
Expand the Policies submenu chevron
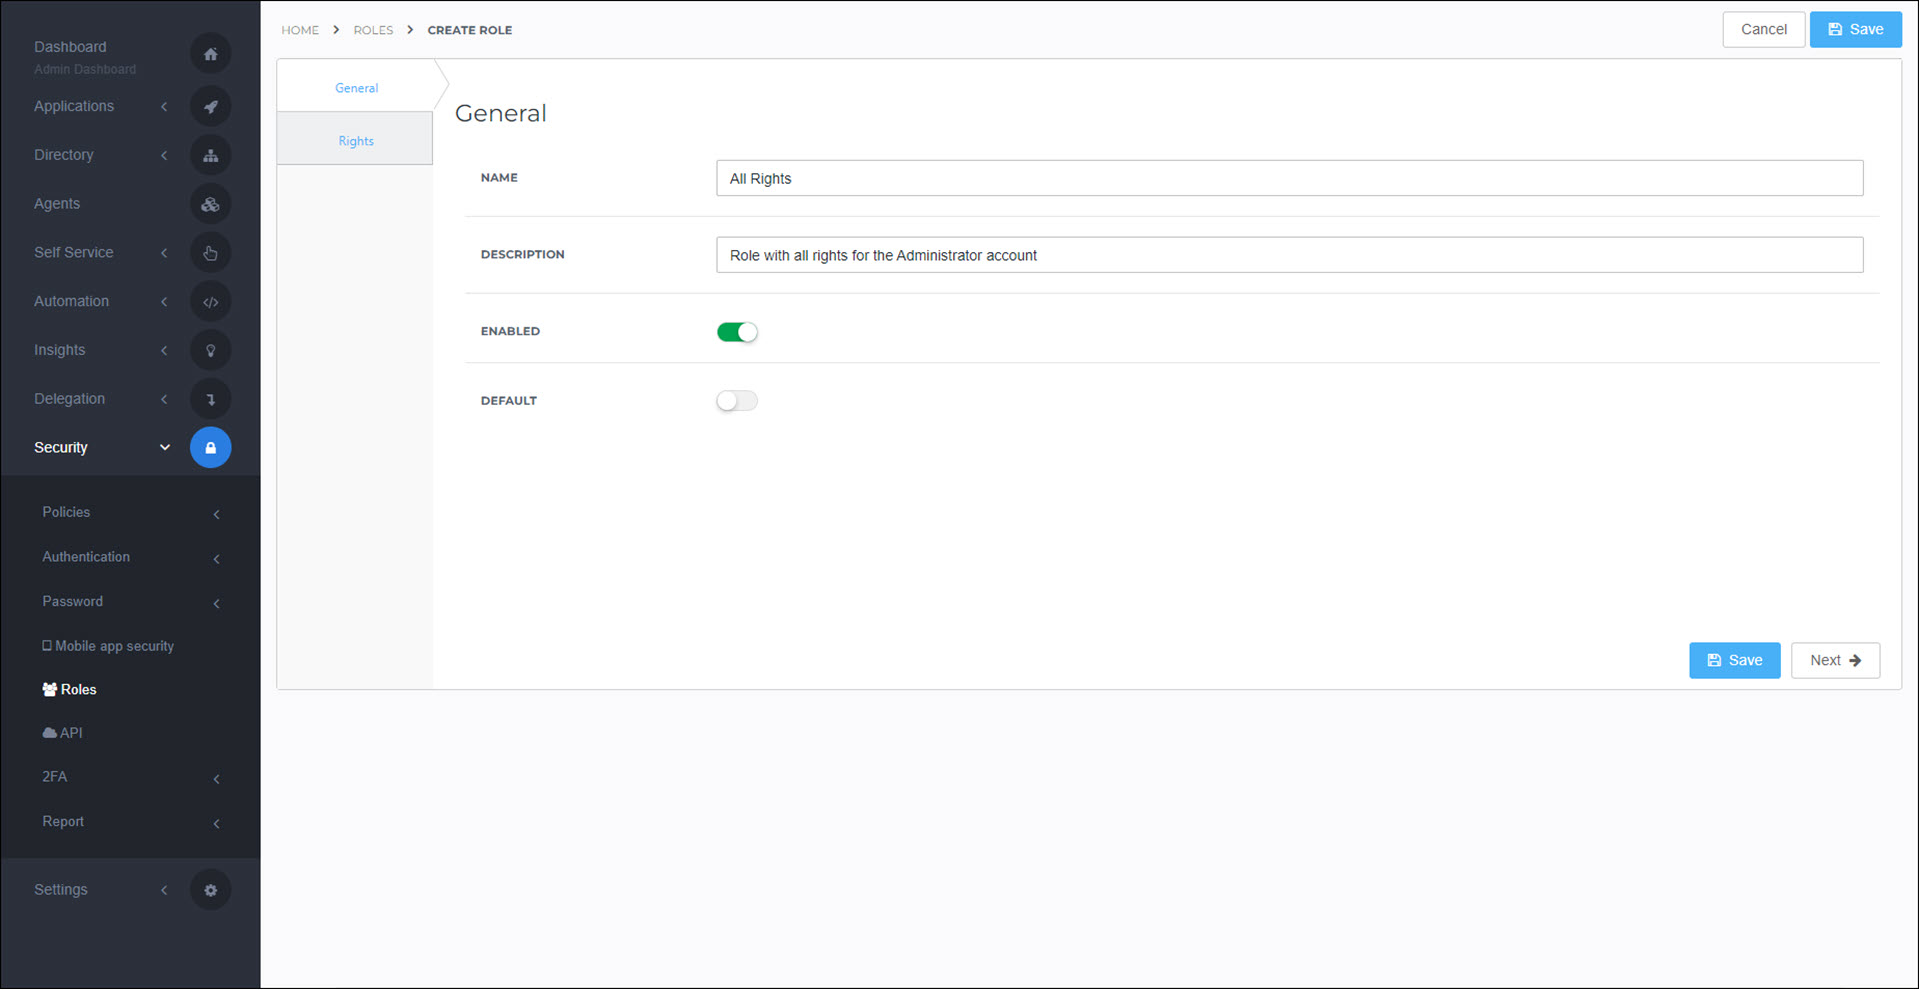(x=217, y=514)
